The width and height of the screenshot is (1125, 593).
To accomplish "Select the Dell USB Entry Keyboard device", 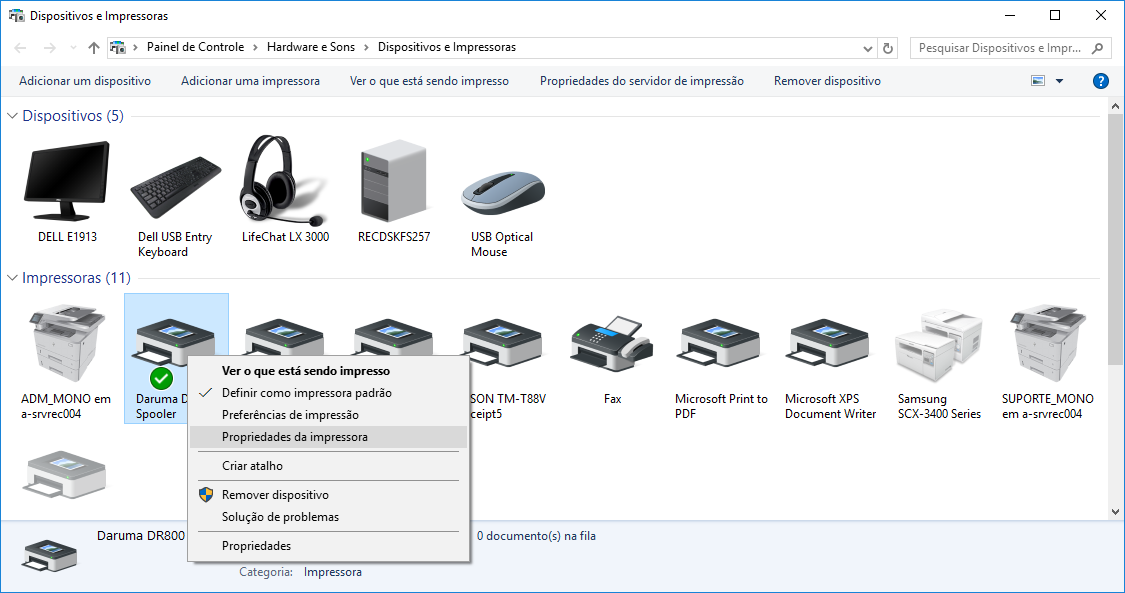I will [176, 196].
